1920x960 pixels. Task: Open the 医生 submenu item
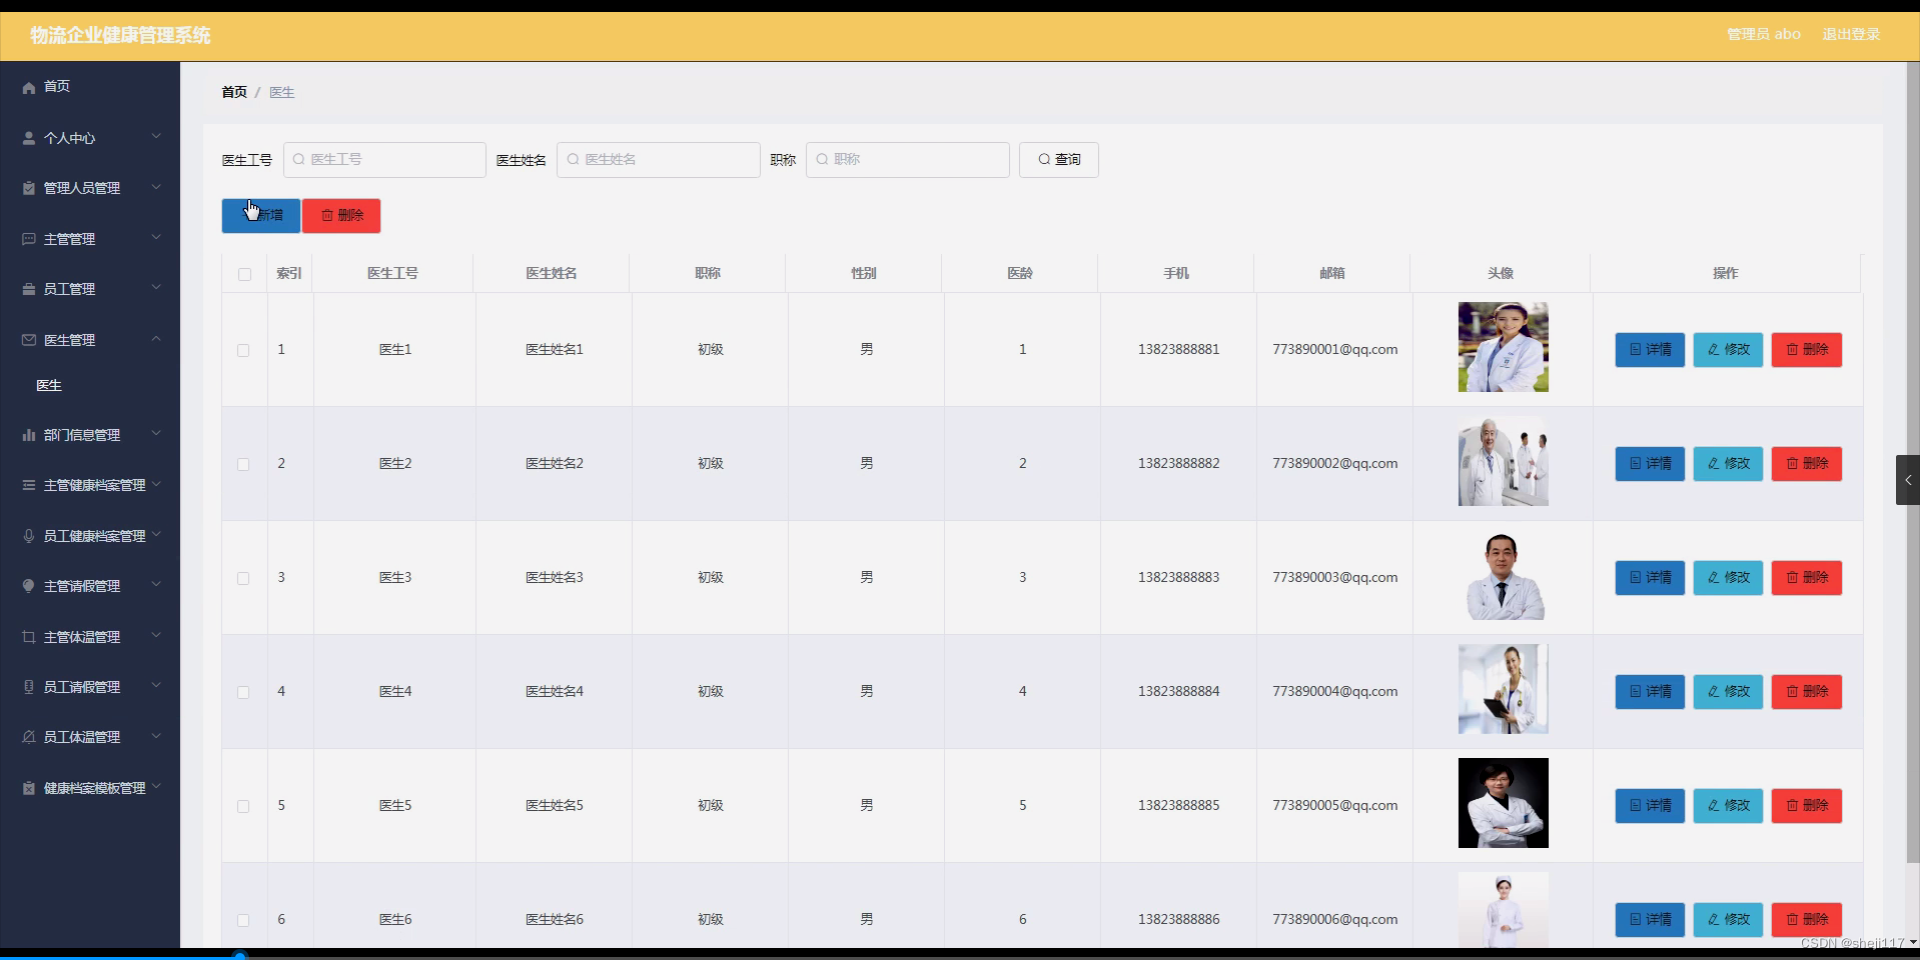point(50,385)
